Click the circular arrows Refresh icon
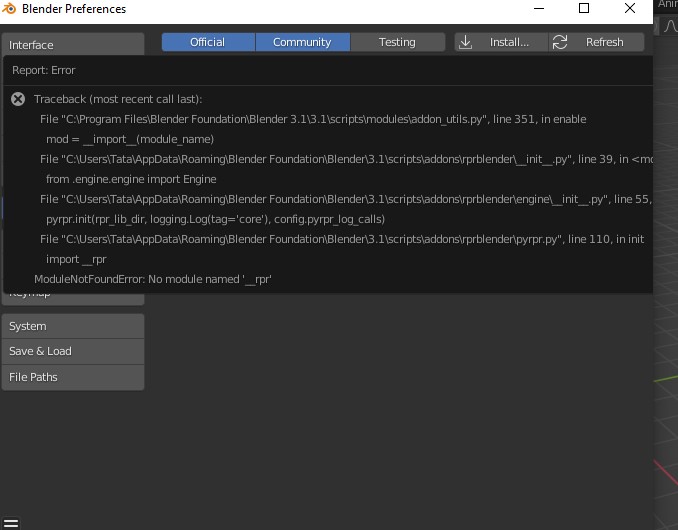 560,42
